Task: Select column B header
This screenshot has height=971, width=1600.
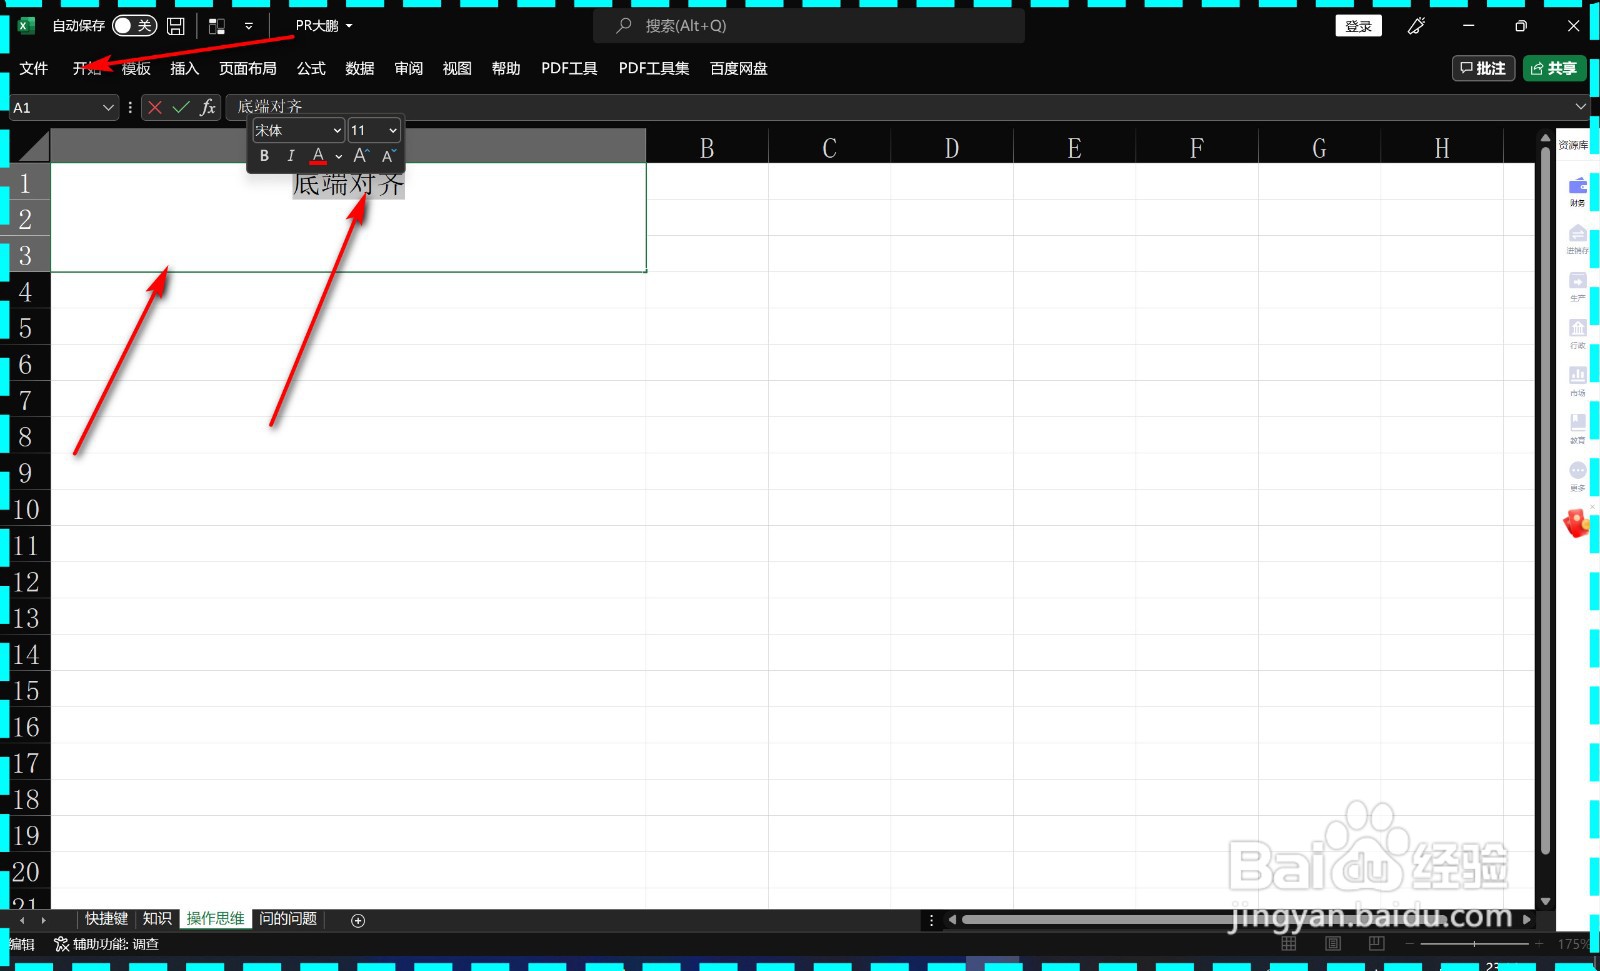Action: pos(707,148)
